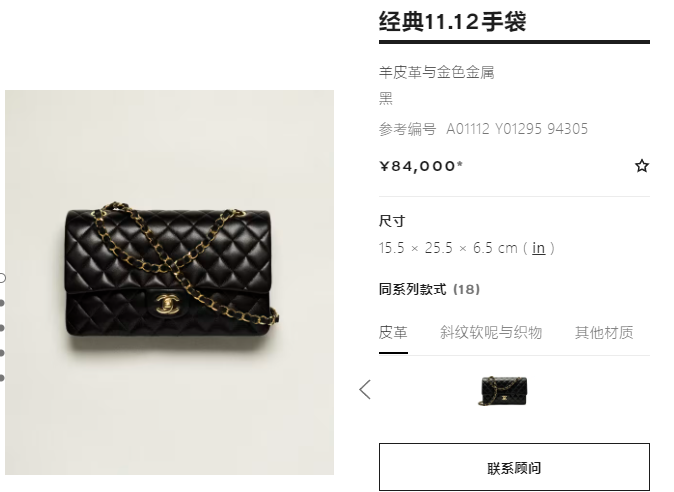
Task: Click the reference number A01112 Y01295 94305
Action: pyautogui.click(x=517, y=128)
